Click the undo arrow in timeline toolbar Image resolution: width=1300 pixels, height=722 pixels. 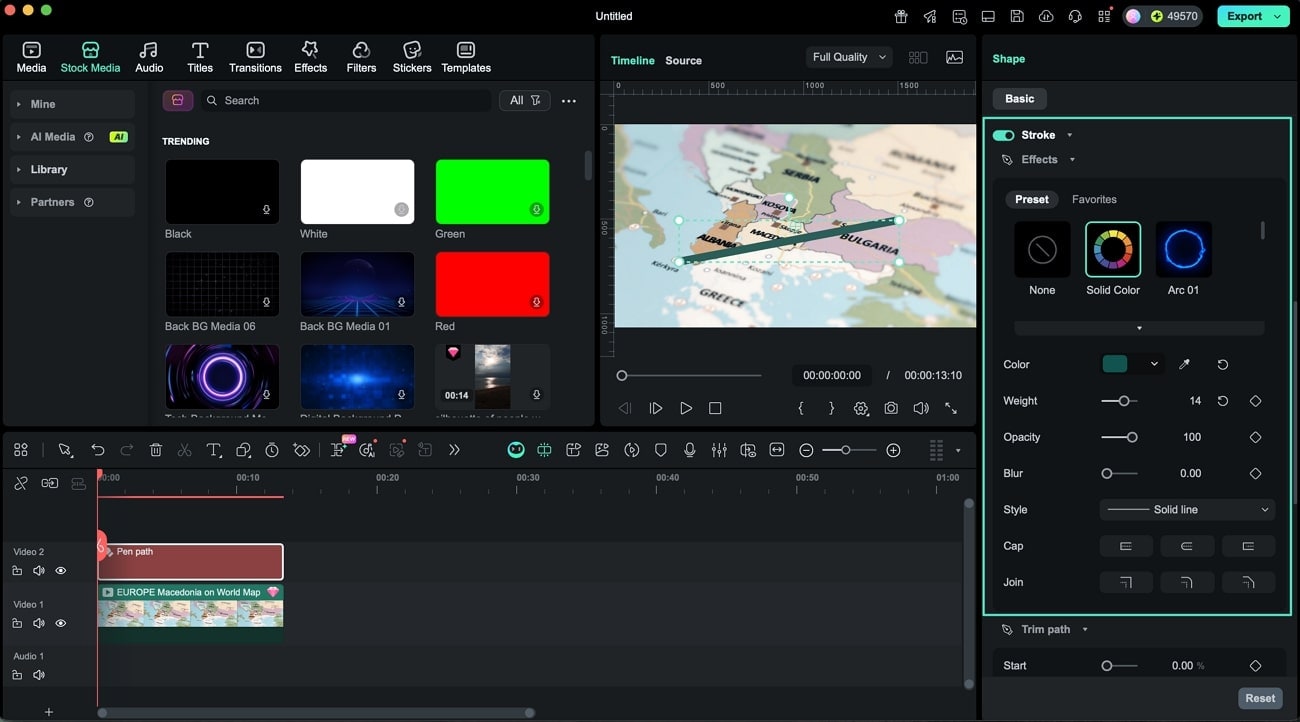97,450
